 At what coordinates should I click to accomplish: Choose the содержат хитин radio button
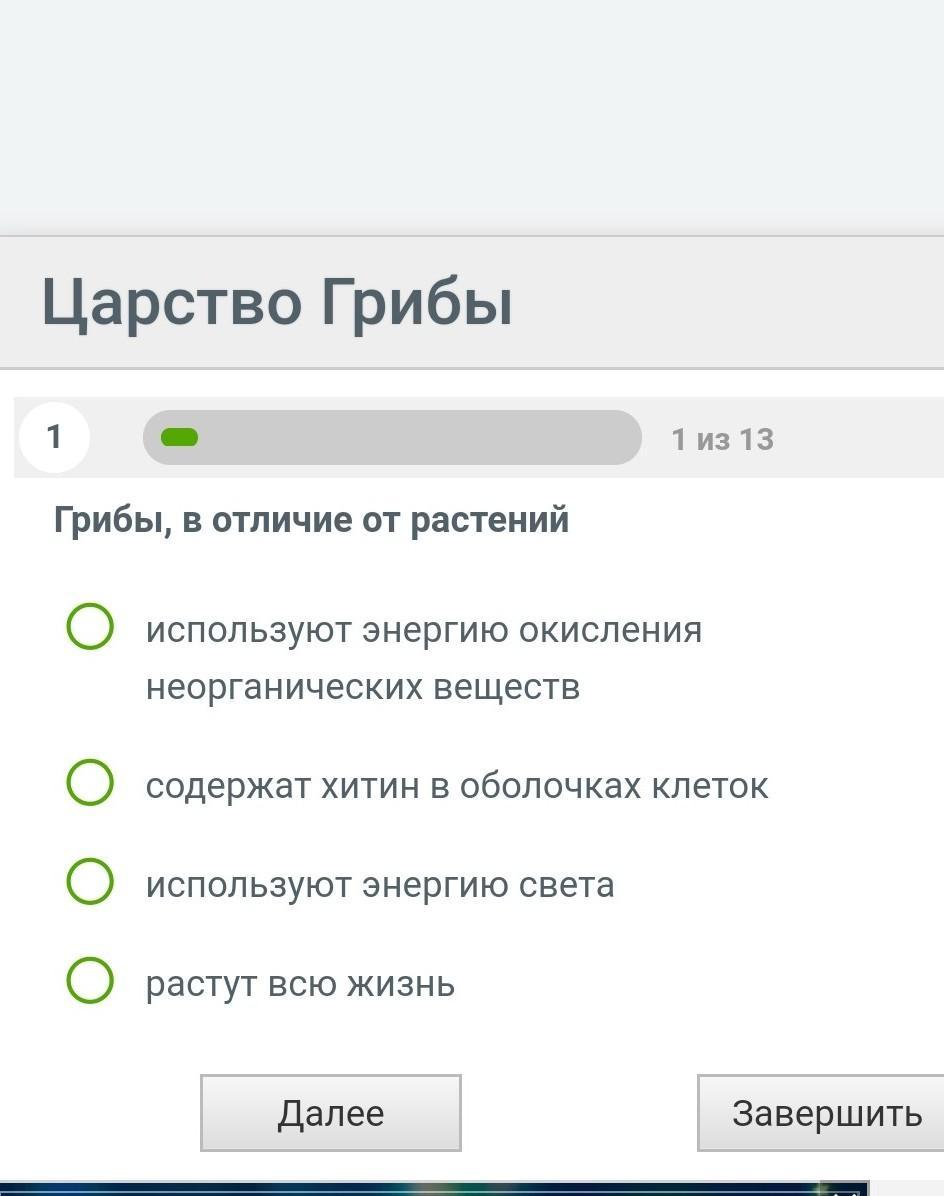[x=90, y=782]
